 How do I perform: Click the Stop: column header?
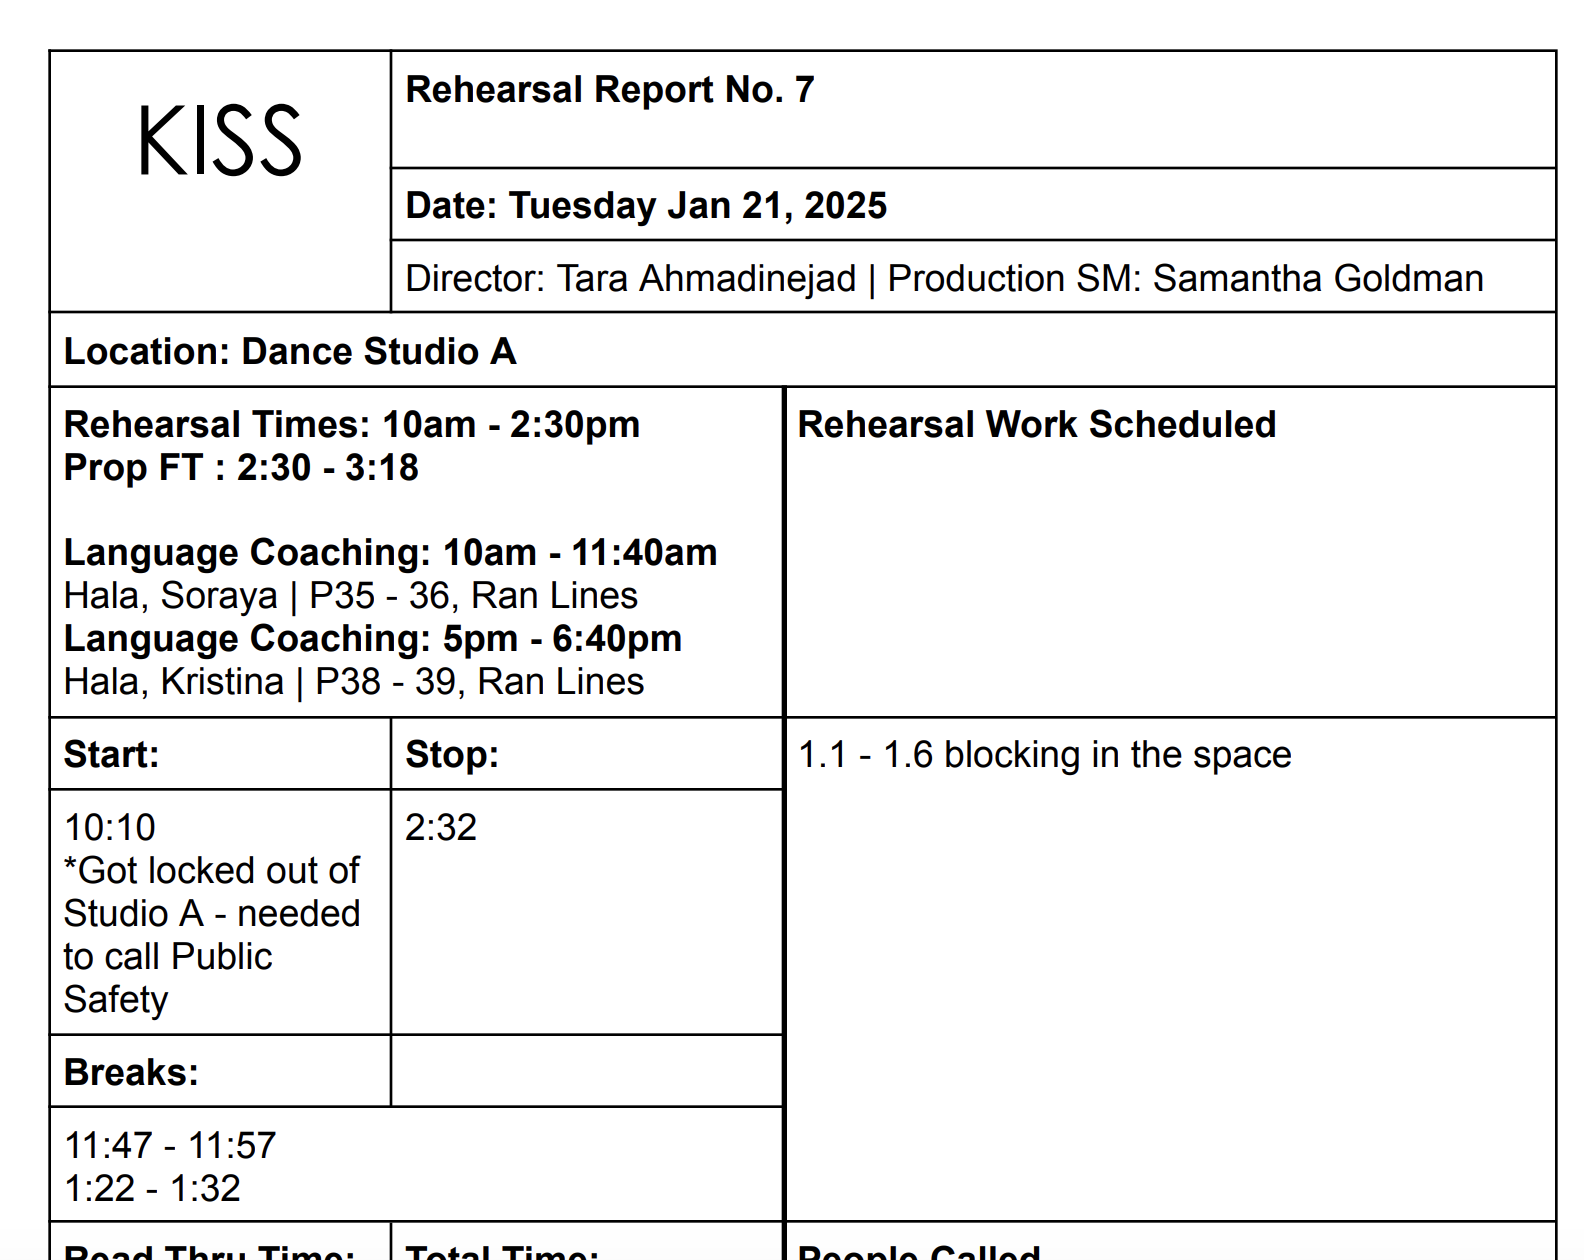click(587, 754)
